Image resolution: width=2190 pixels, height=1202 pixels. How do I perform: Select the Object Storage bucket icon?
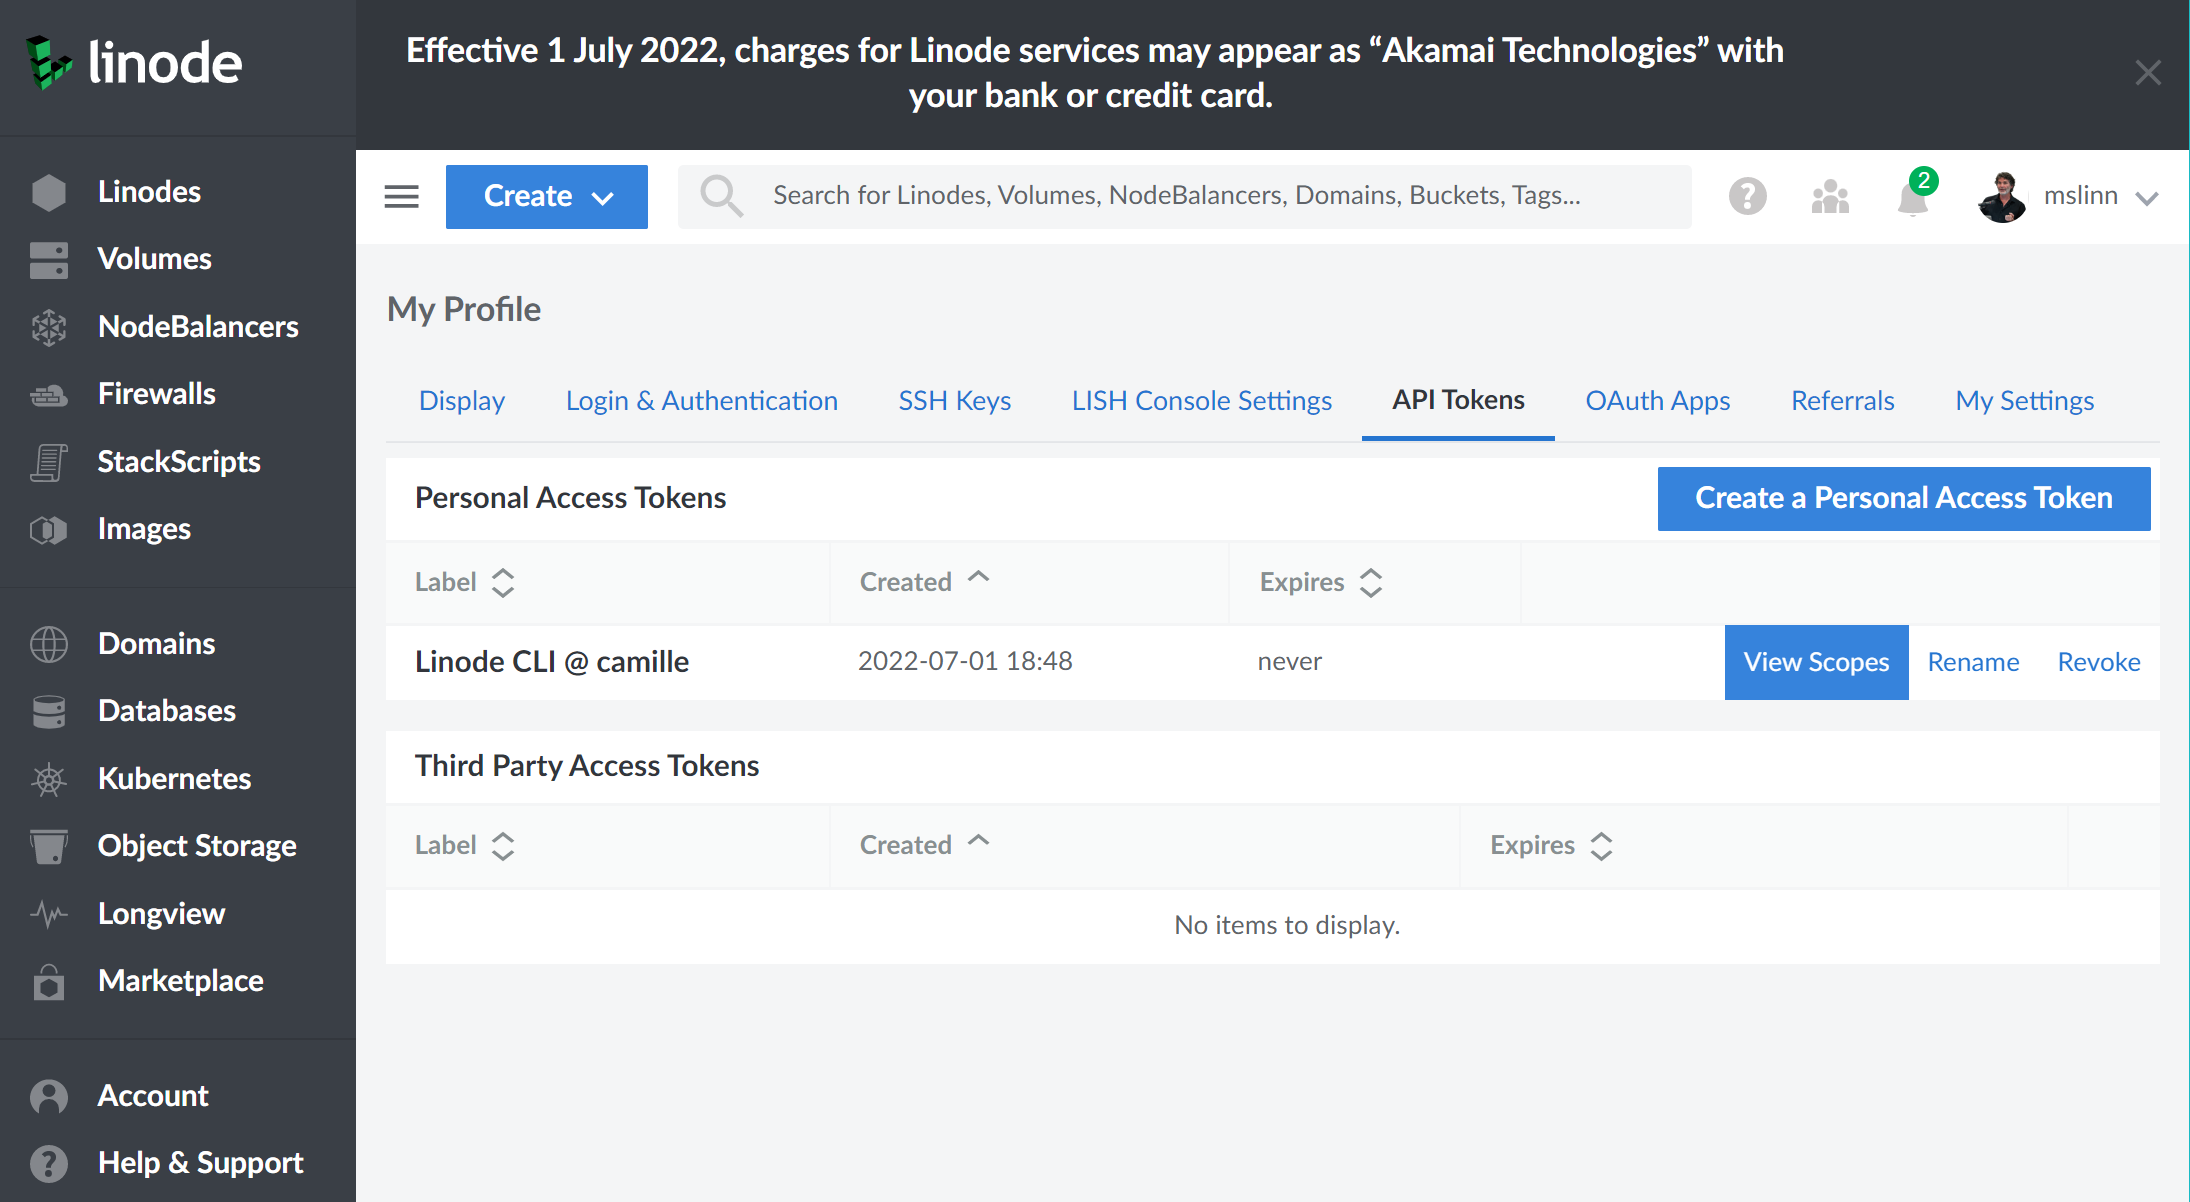pos(48,846)
